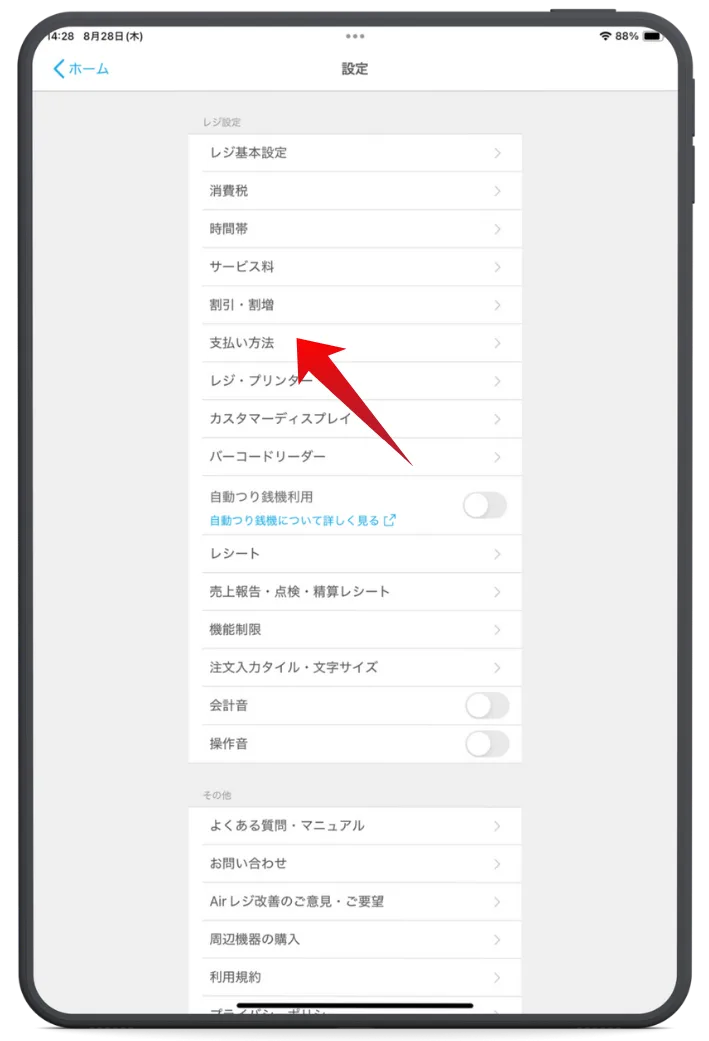Tap the battery indicator icon
This screenshot has width=709, height=1041.
pos(653,36)
